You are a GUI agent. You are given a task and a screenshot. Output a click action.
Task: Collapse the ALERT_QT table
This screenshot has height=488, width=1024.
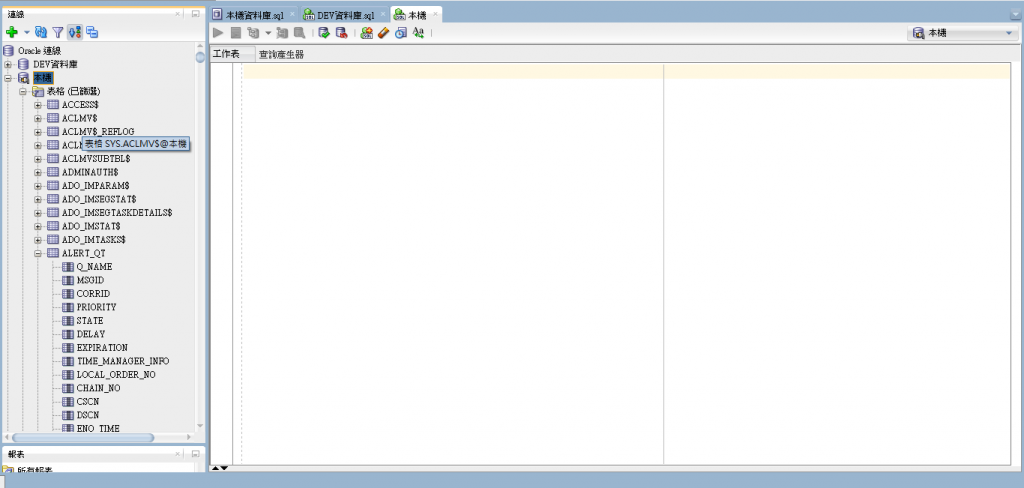pos(37,253)
